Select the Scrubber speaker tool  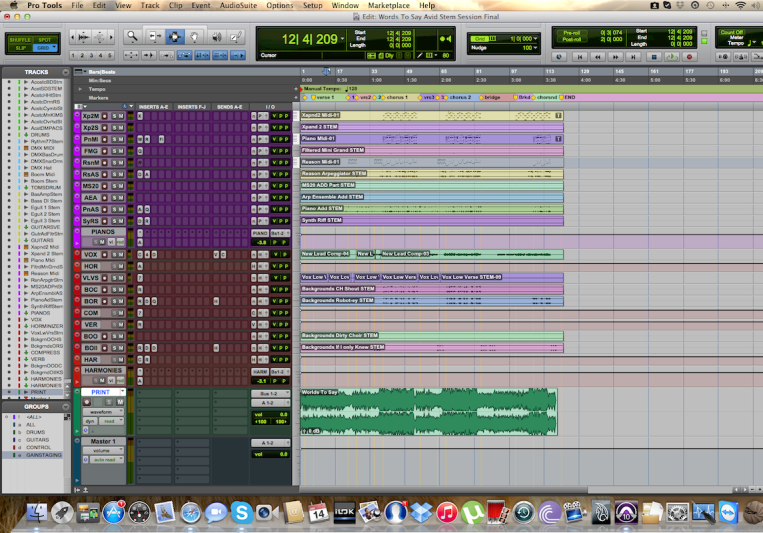click(x=217, y=37)
